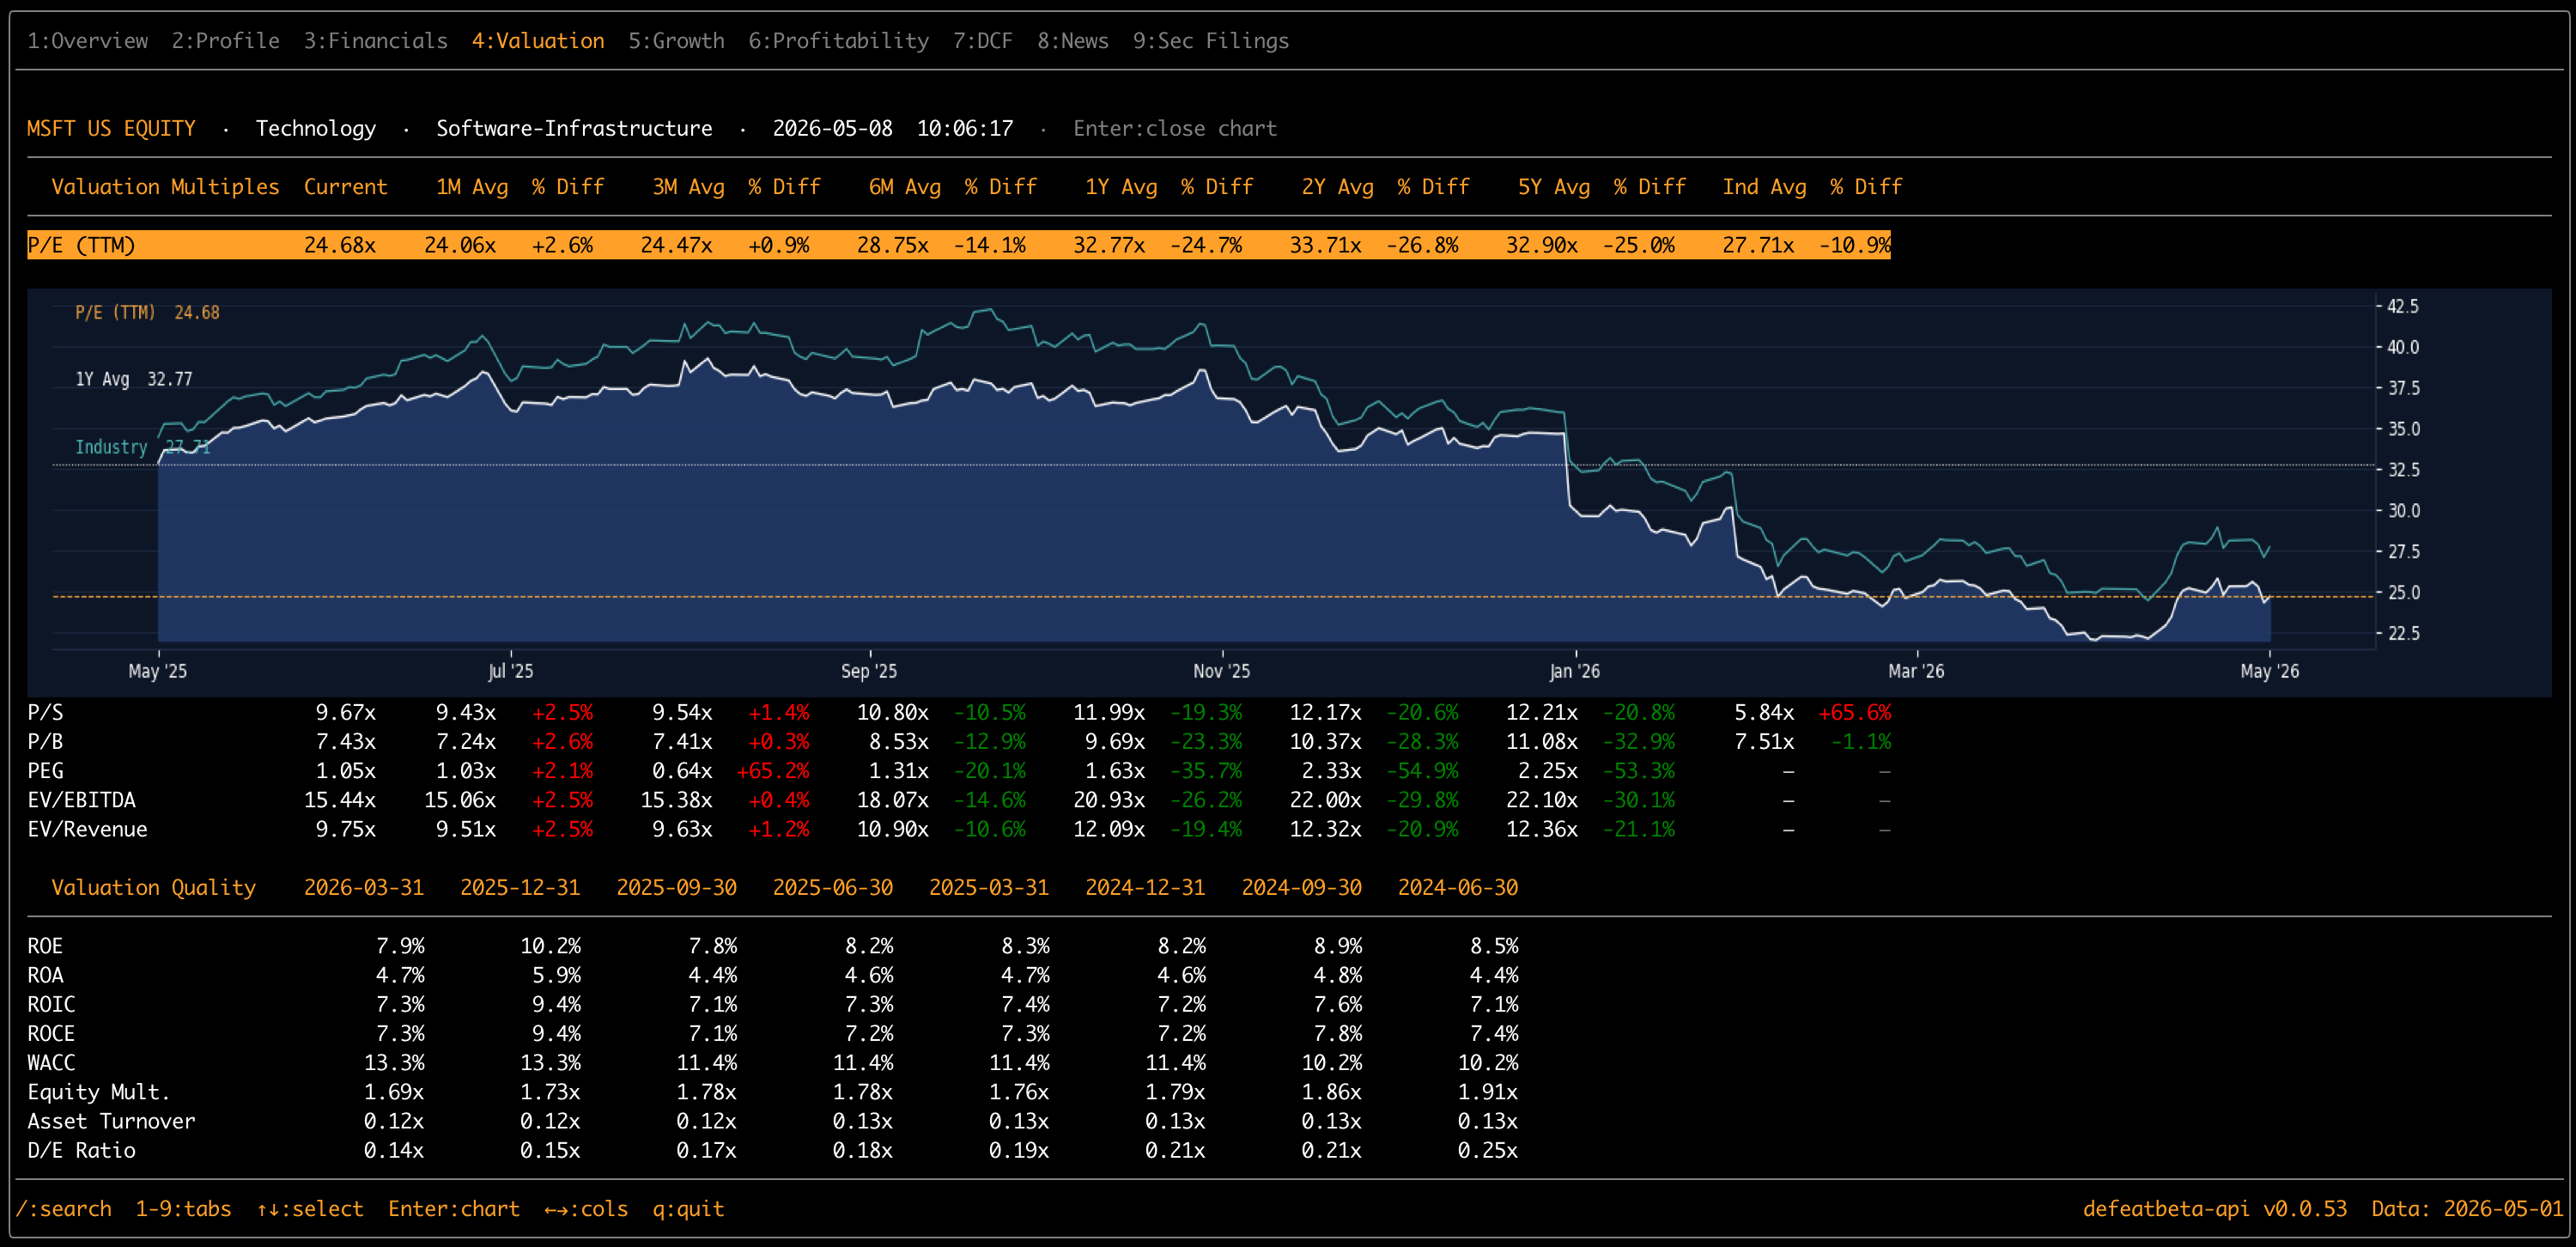Select the P/B multiples row
Image resolution: width=2576 pixels, height=1247 pixels.
(958, 742)
